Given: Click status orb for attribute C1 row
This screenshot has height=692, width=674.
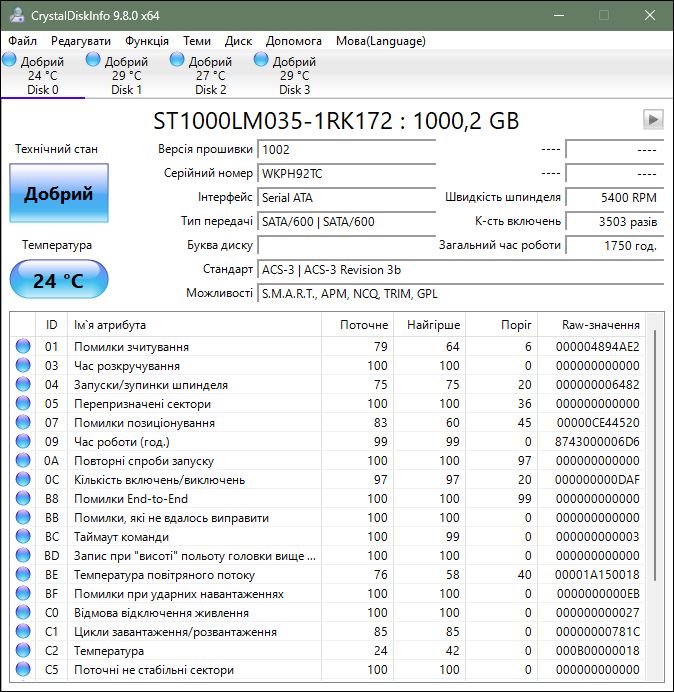Looking at the screenshot, I should (23, 631).
